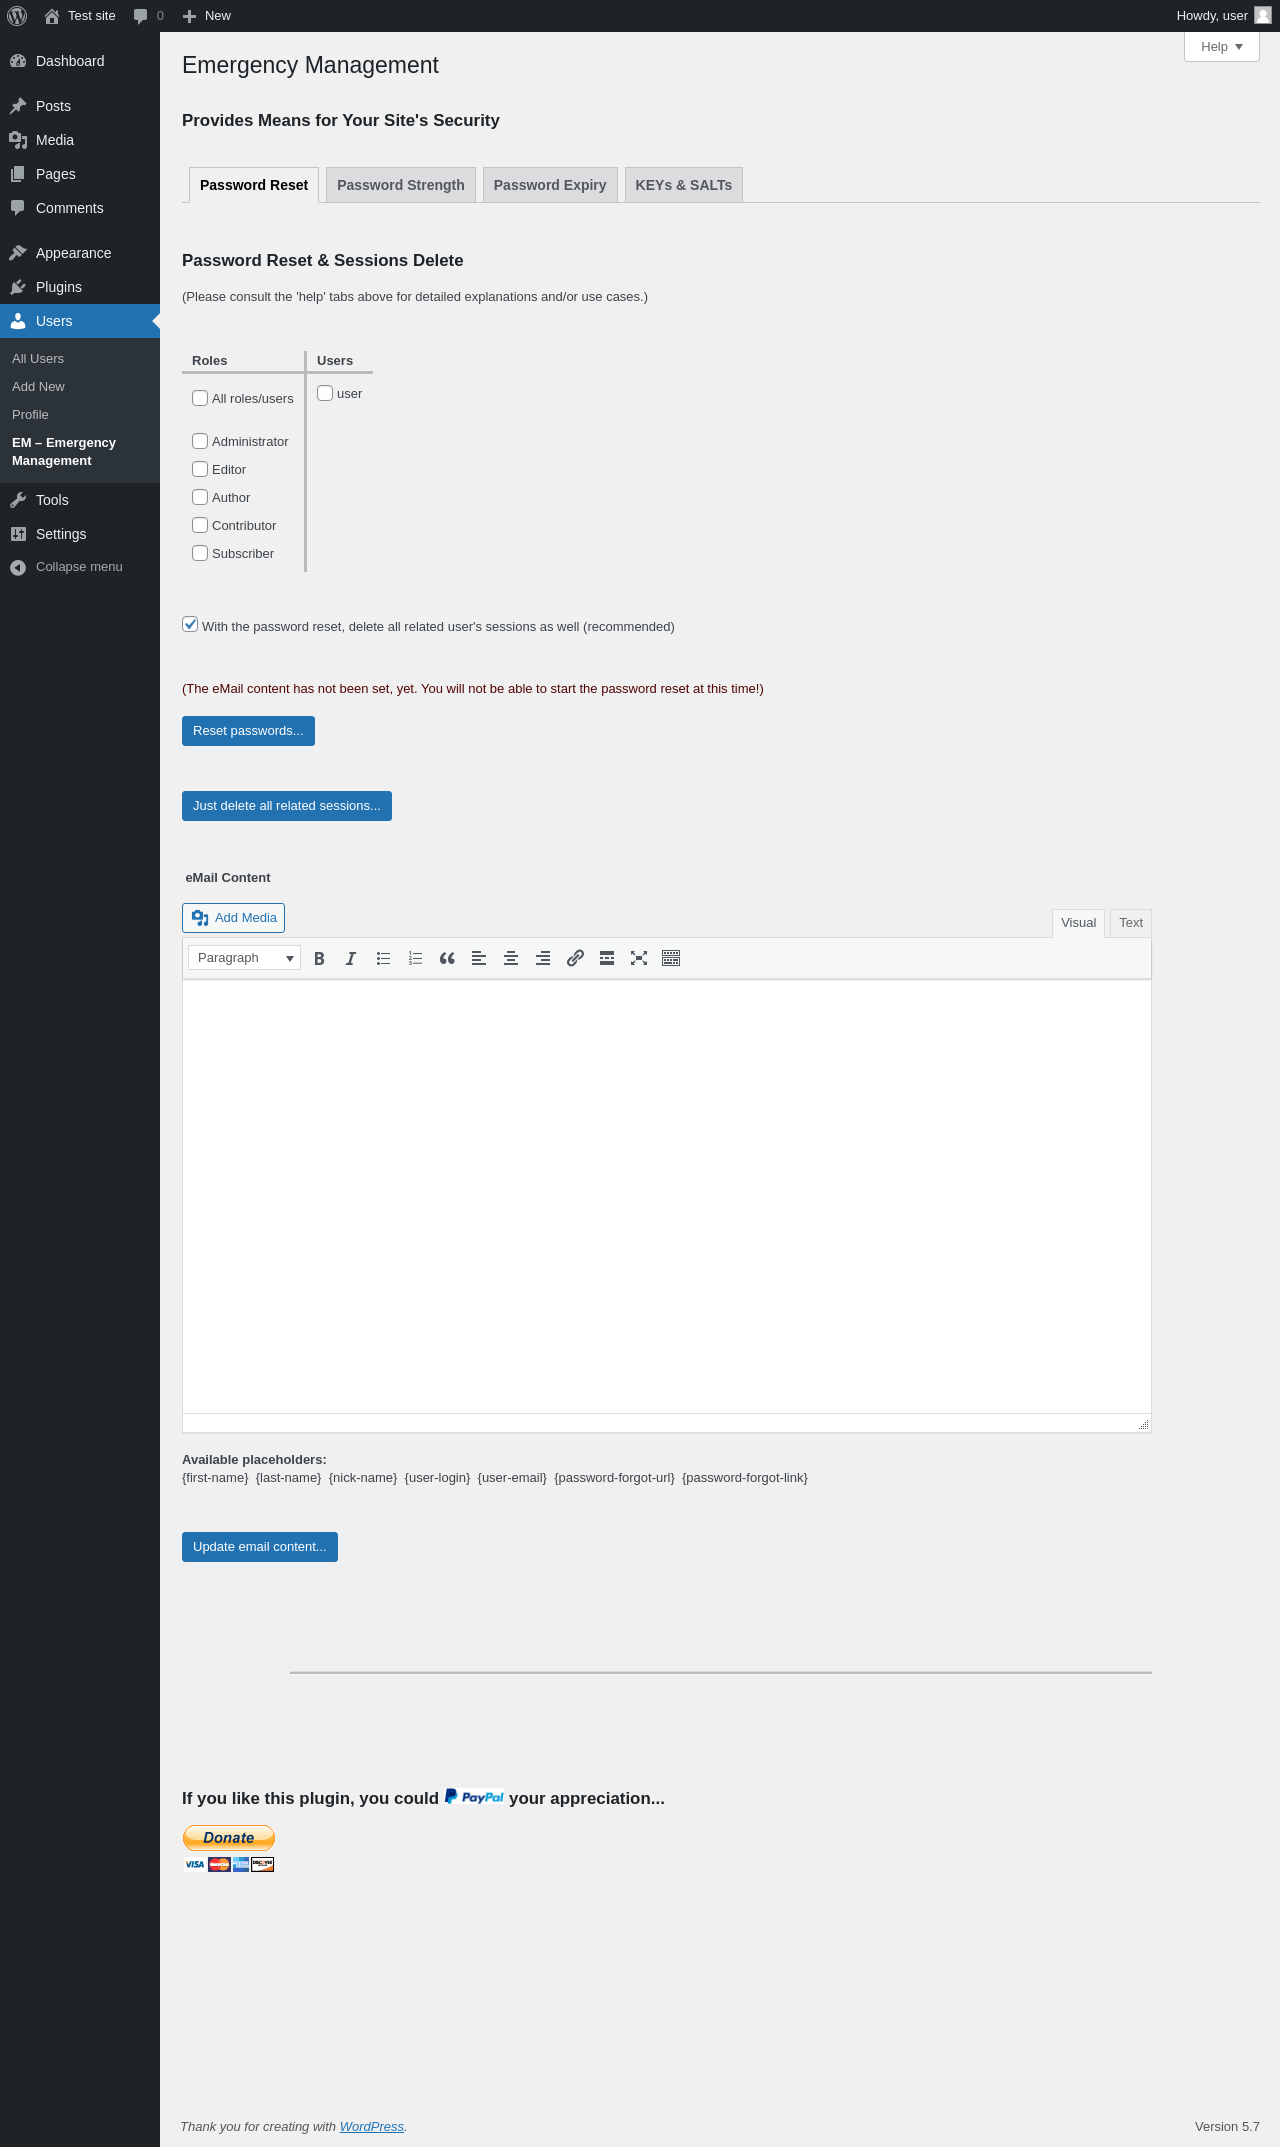Enable fullscreen editor mode
The image size is (1280, 2147).
639,958
